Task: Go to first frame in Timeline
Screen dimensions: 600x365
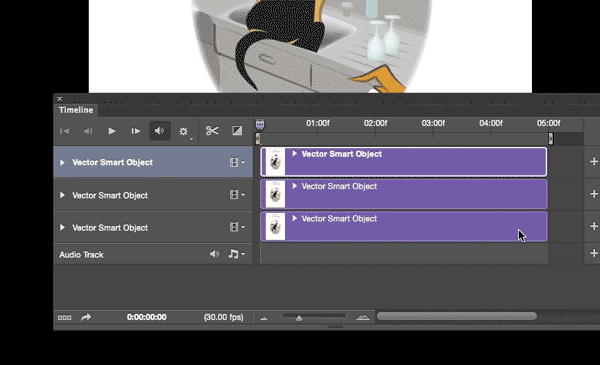Action: [64, 131]
